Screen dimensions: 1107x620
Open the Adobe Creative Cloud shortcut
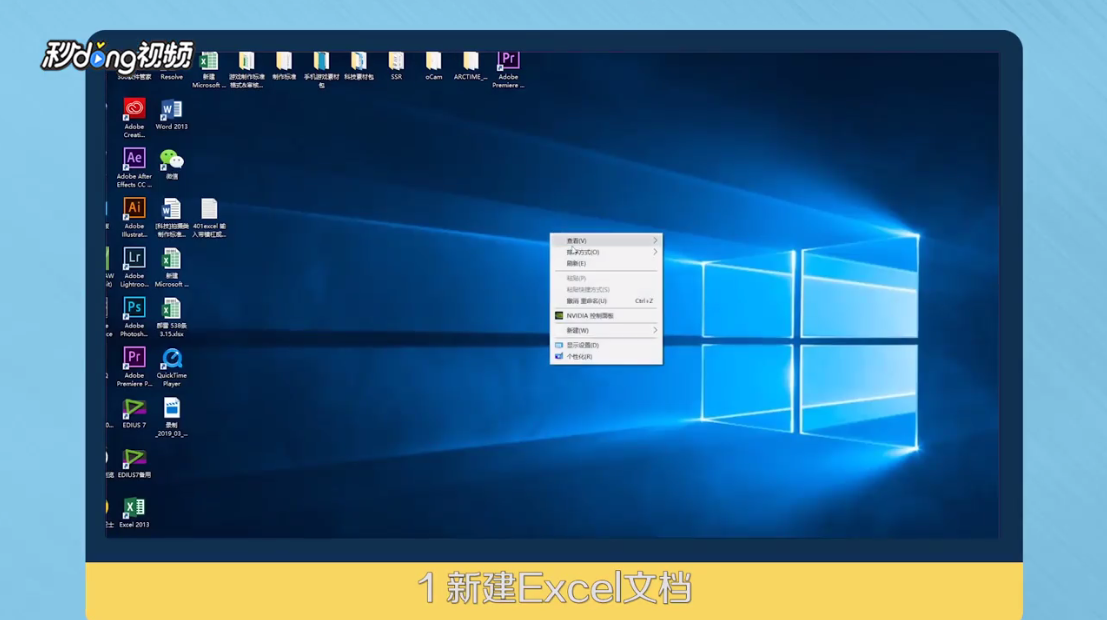coord(134,117)
